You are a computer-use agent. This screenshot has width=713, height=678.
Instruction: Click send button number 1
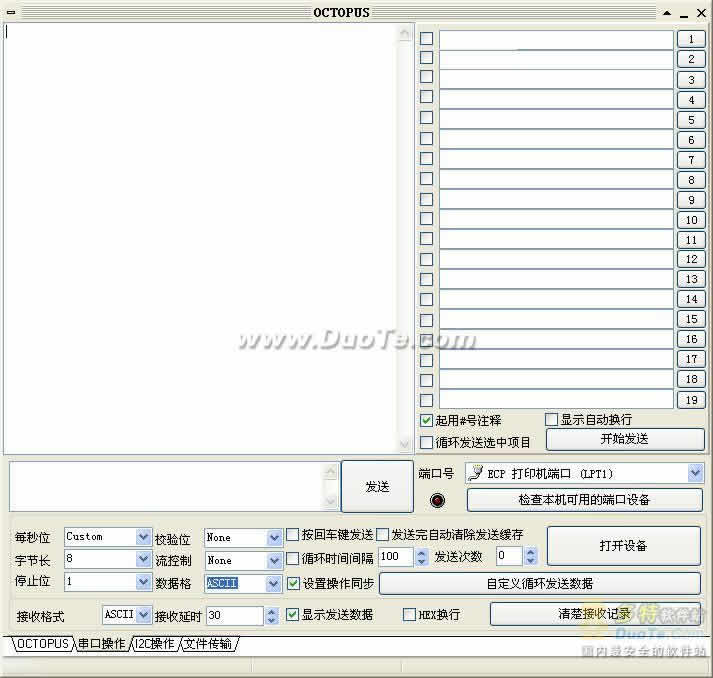click(691, 39)
